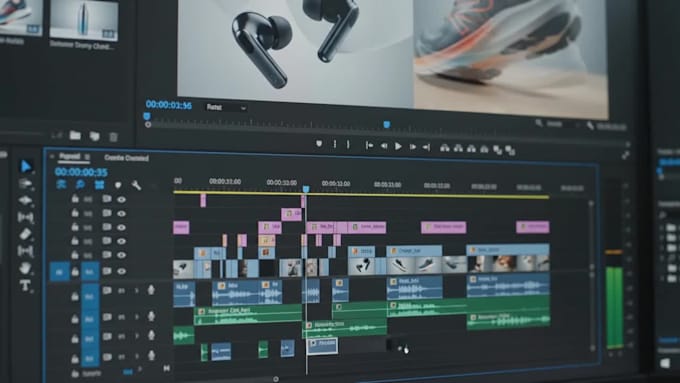
Task: Go to Out point in monitor
Action: pos(426,147)
